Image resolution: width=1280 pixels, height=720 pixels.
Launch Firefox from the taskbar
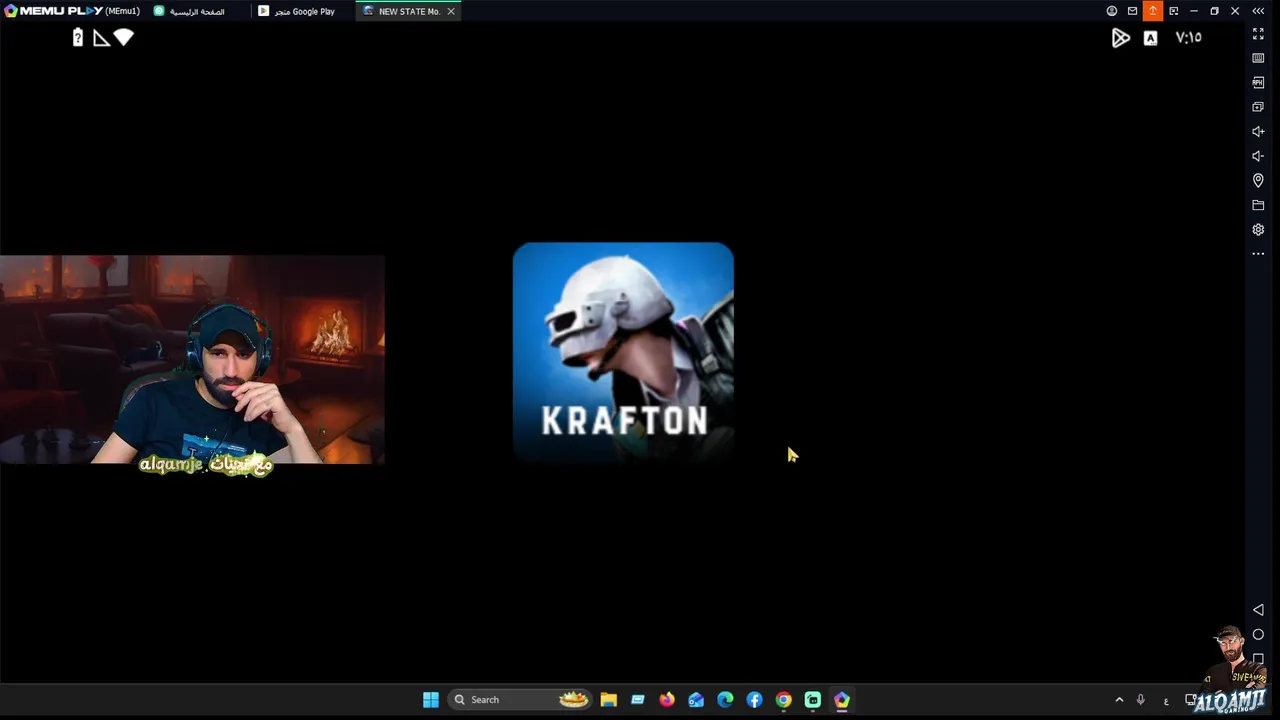(x=667, y=700)
